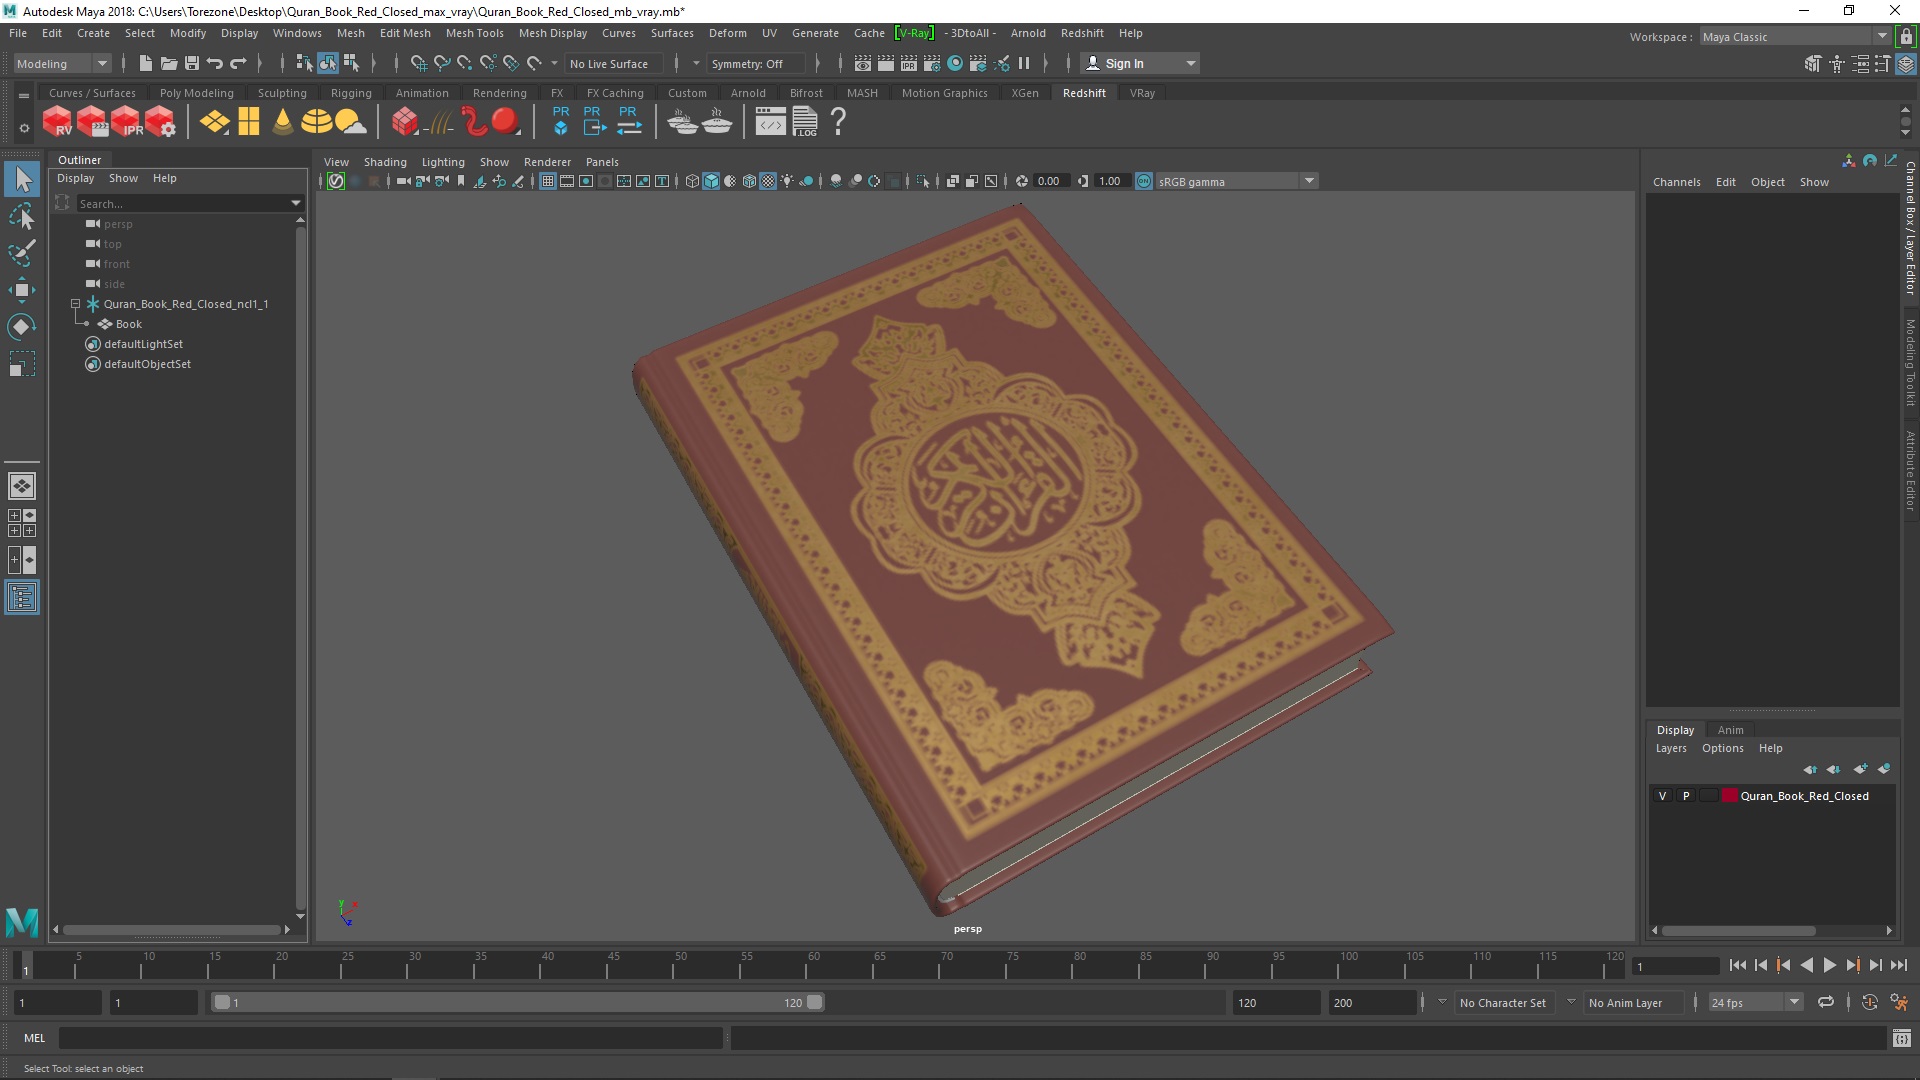Open the Modeling menu set dropdown

(62, 63)
